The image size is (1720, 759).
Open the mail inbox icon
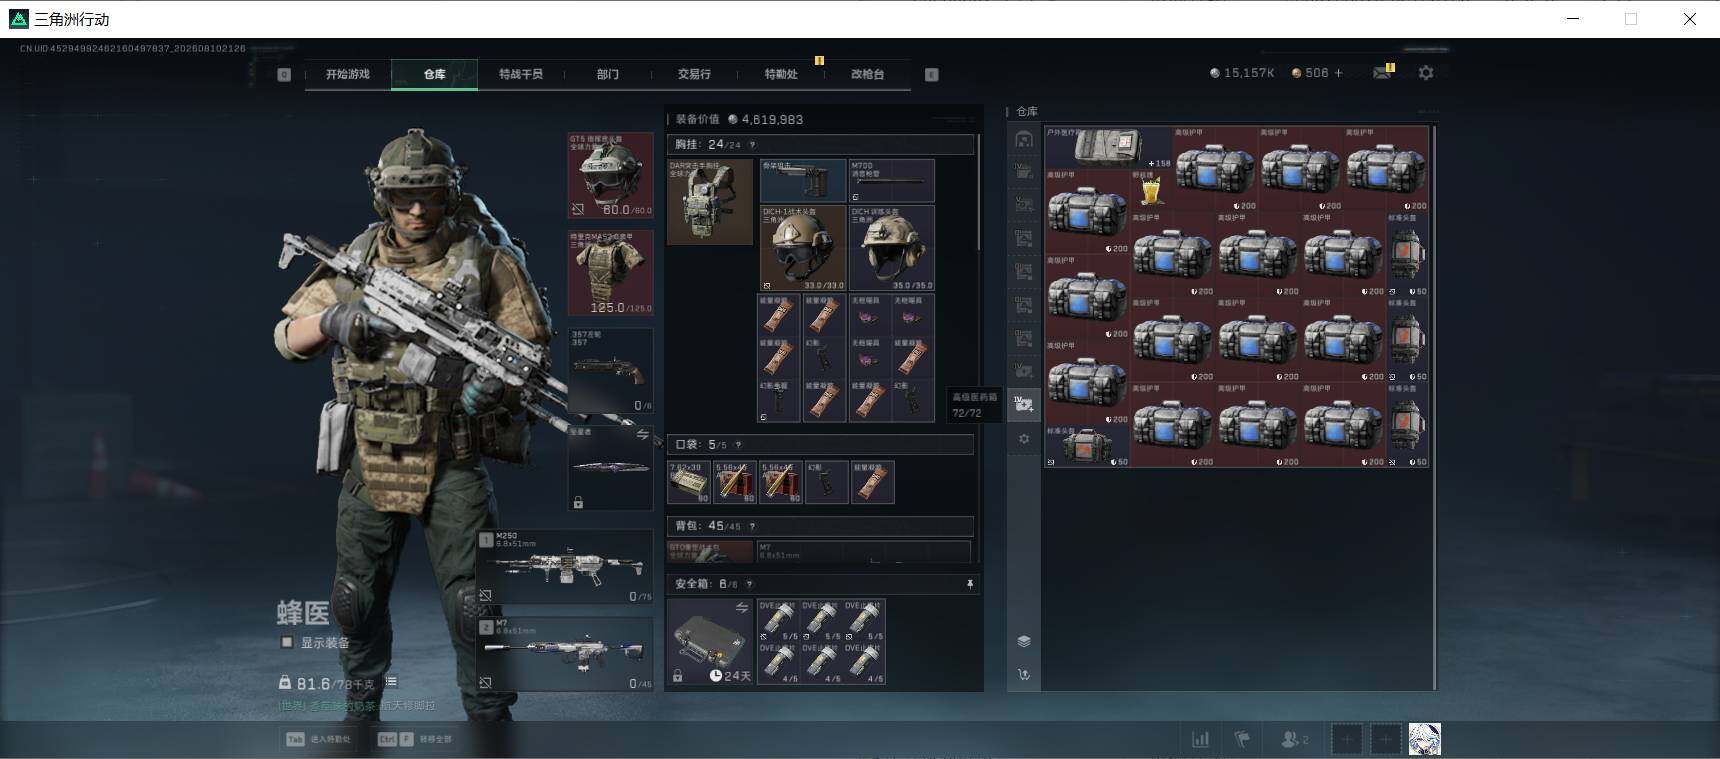1382,73
